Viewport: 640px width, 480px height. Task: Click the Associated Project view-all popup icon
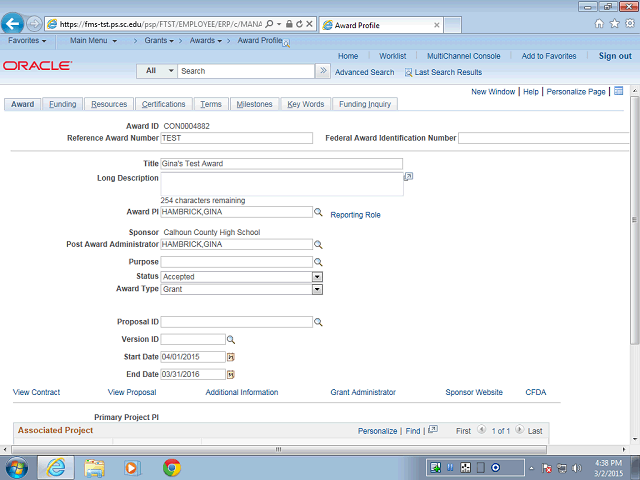(433, 430)
